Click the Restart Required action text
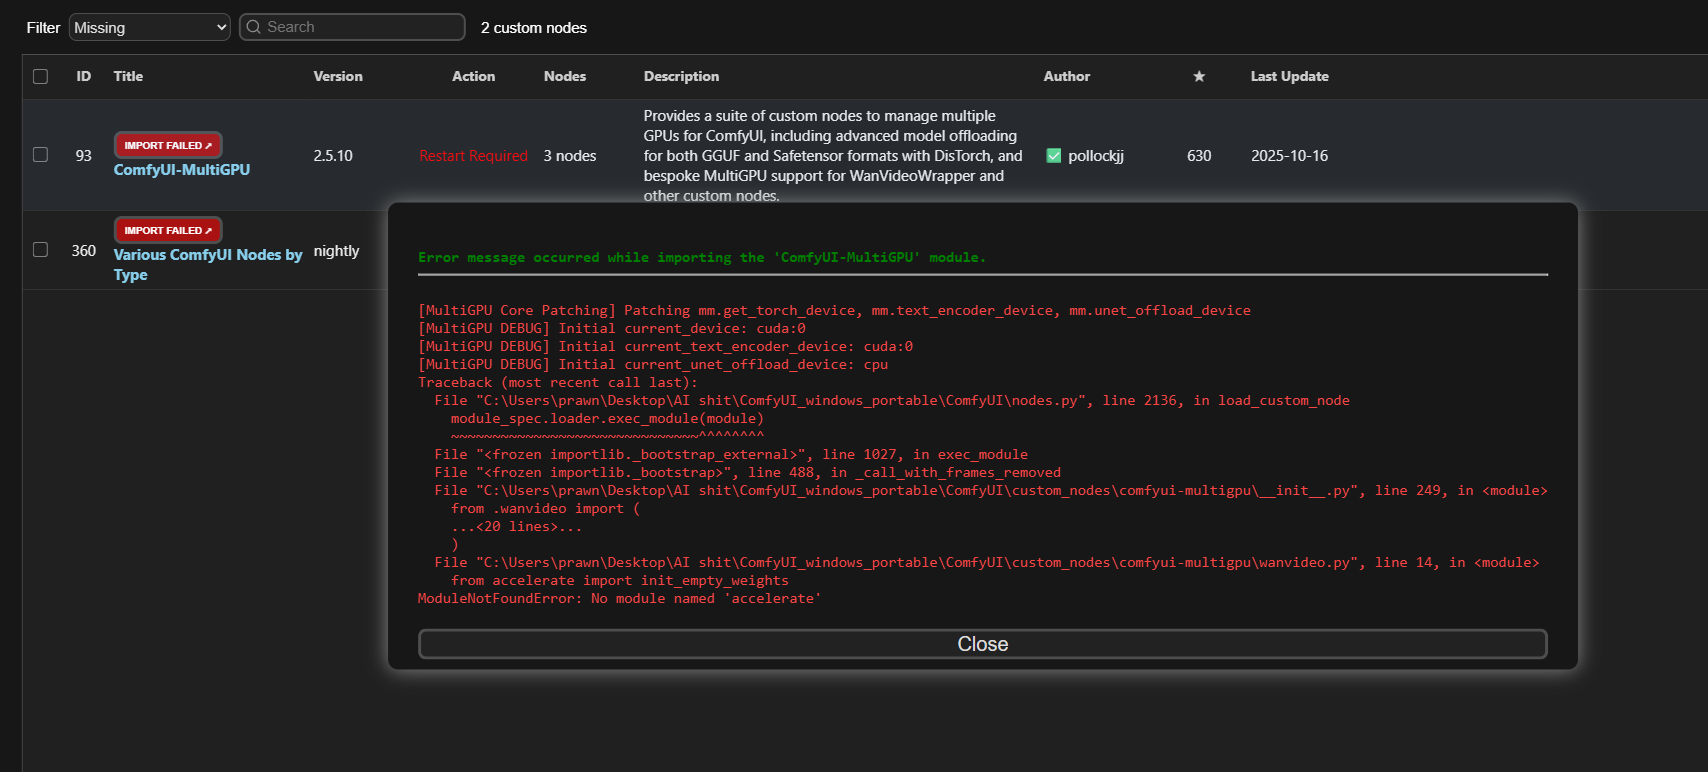This screenshot has width=1708, height=772. tap(474, 156)
